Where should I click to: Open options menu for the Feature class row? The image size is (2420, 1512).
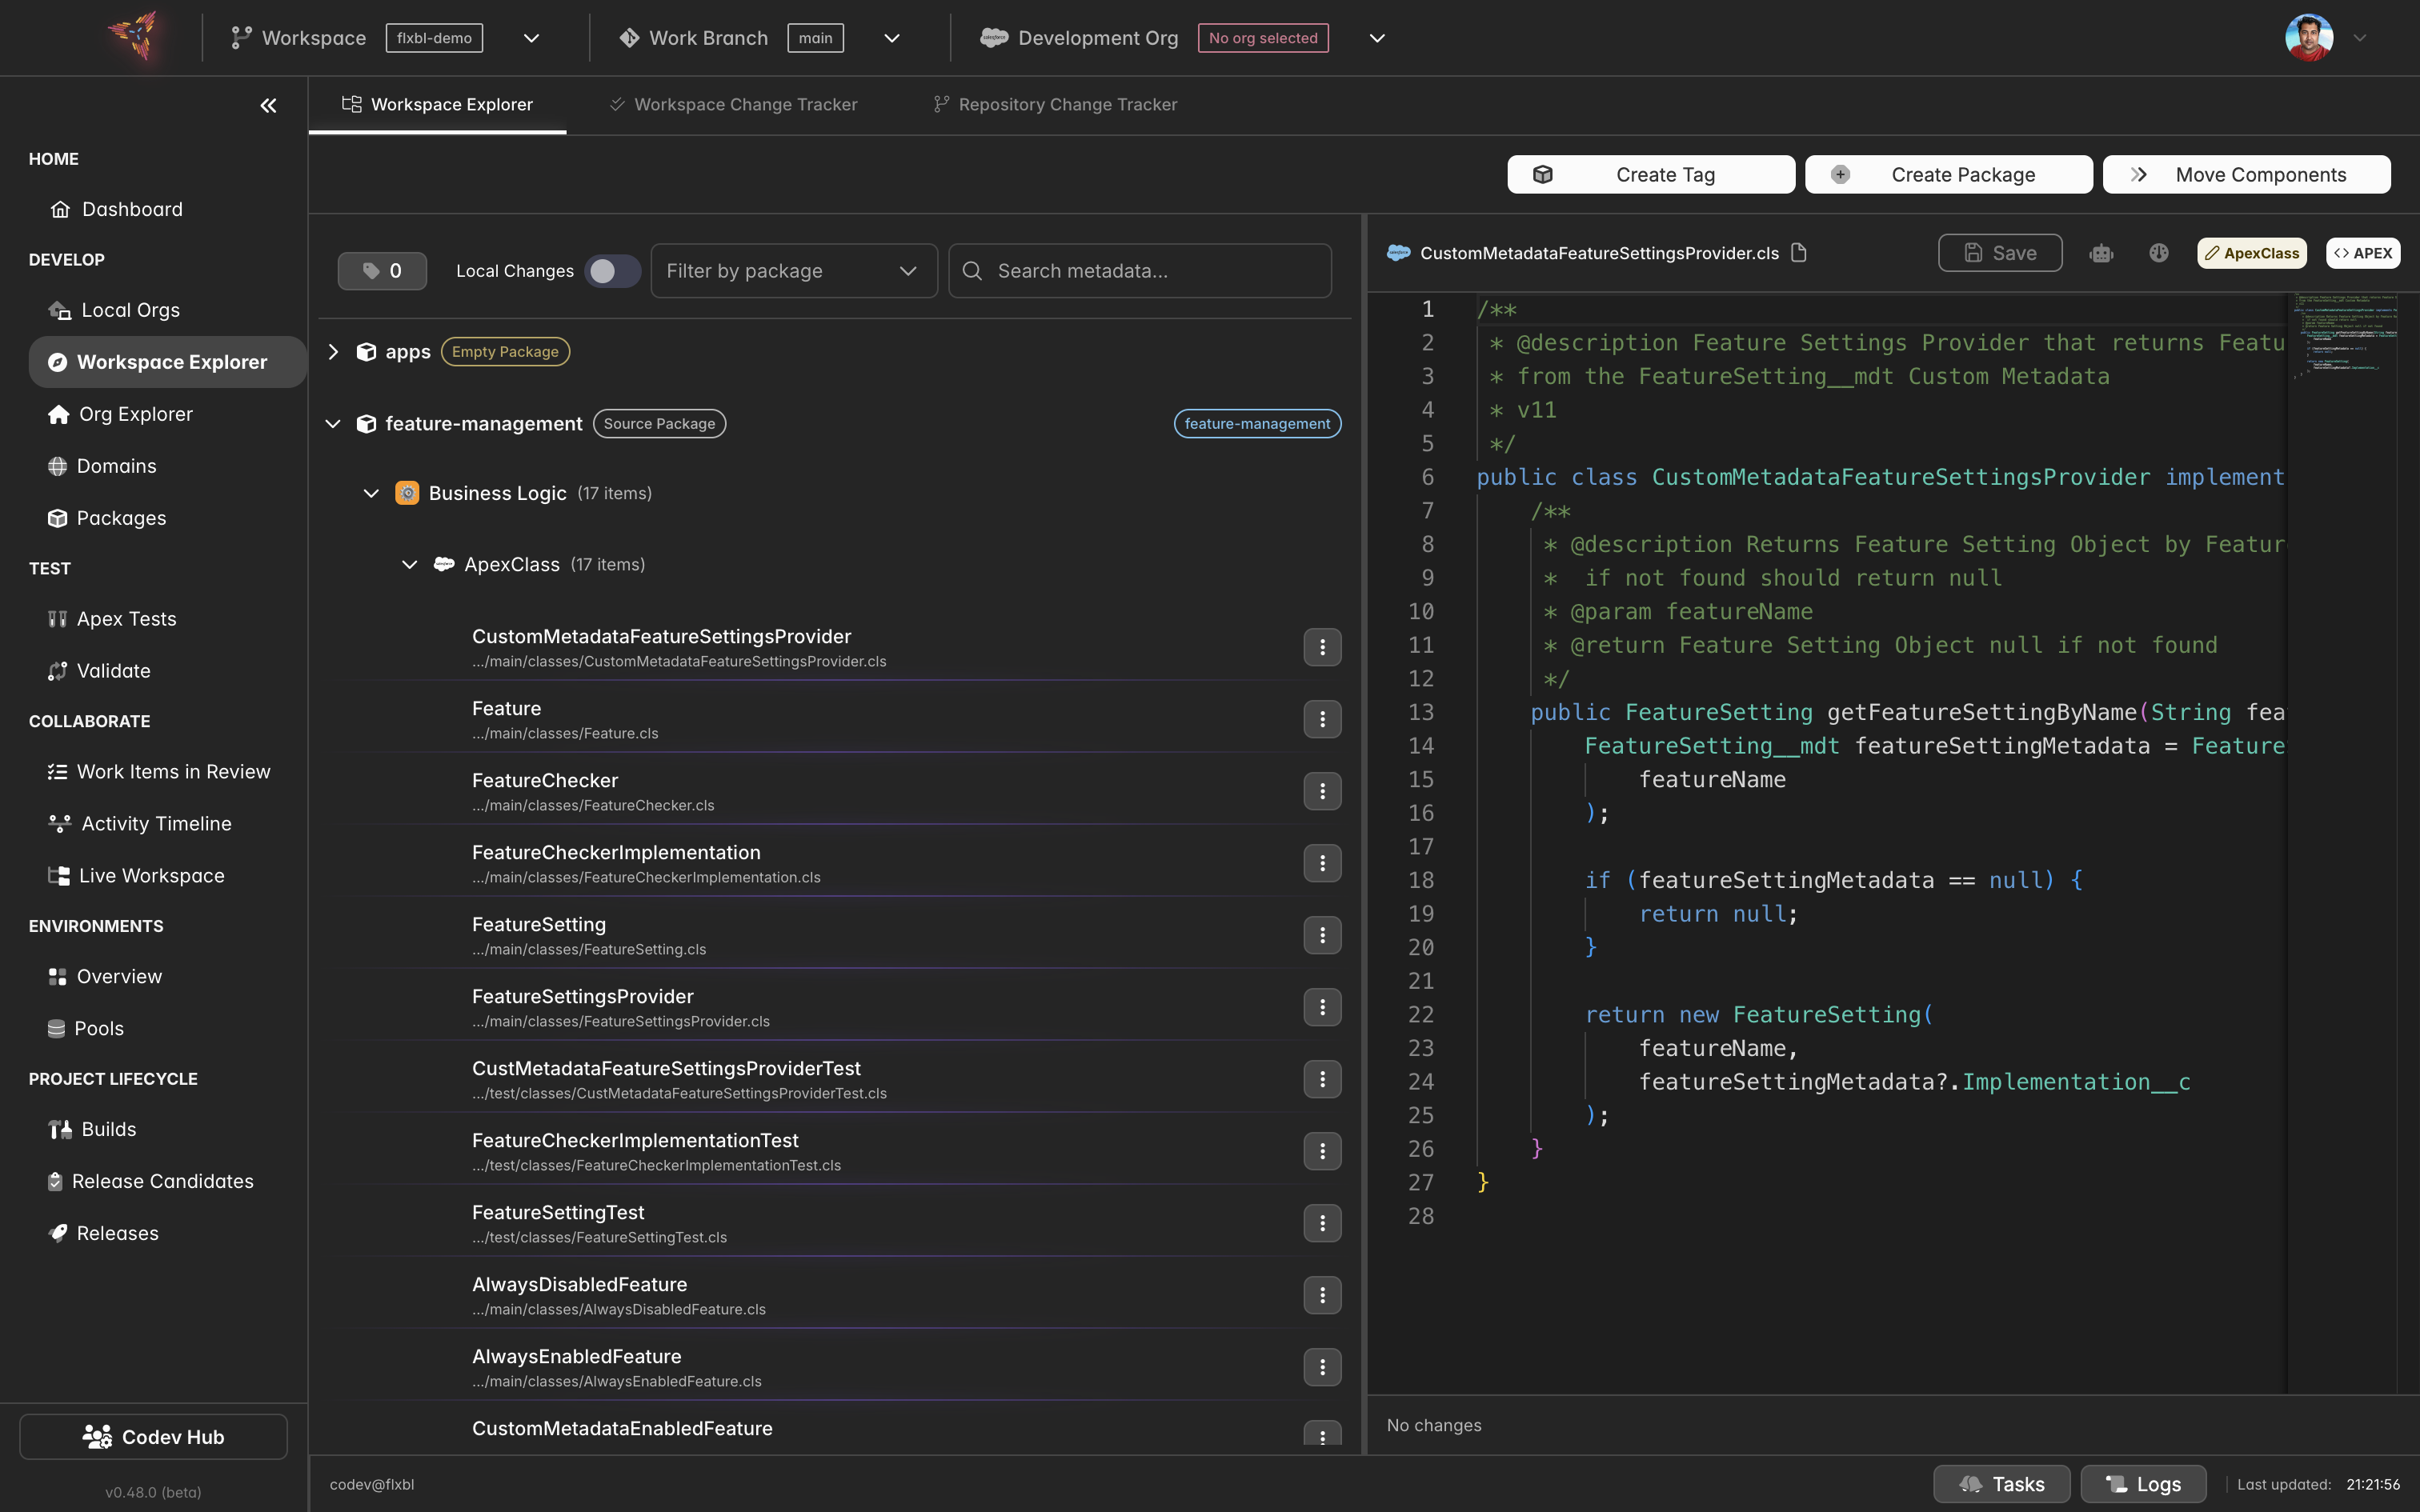[1322, 719]
